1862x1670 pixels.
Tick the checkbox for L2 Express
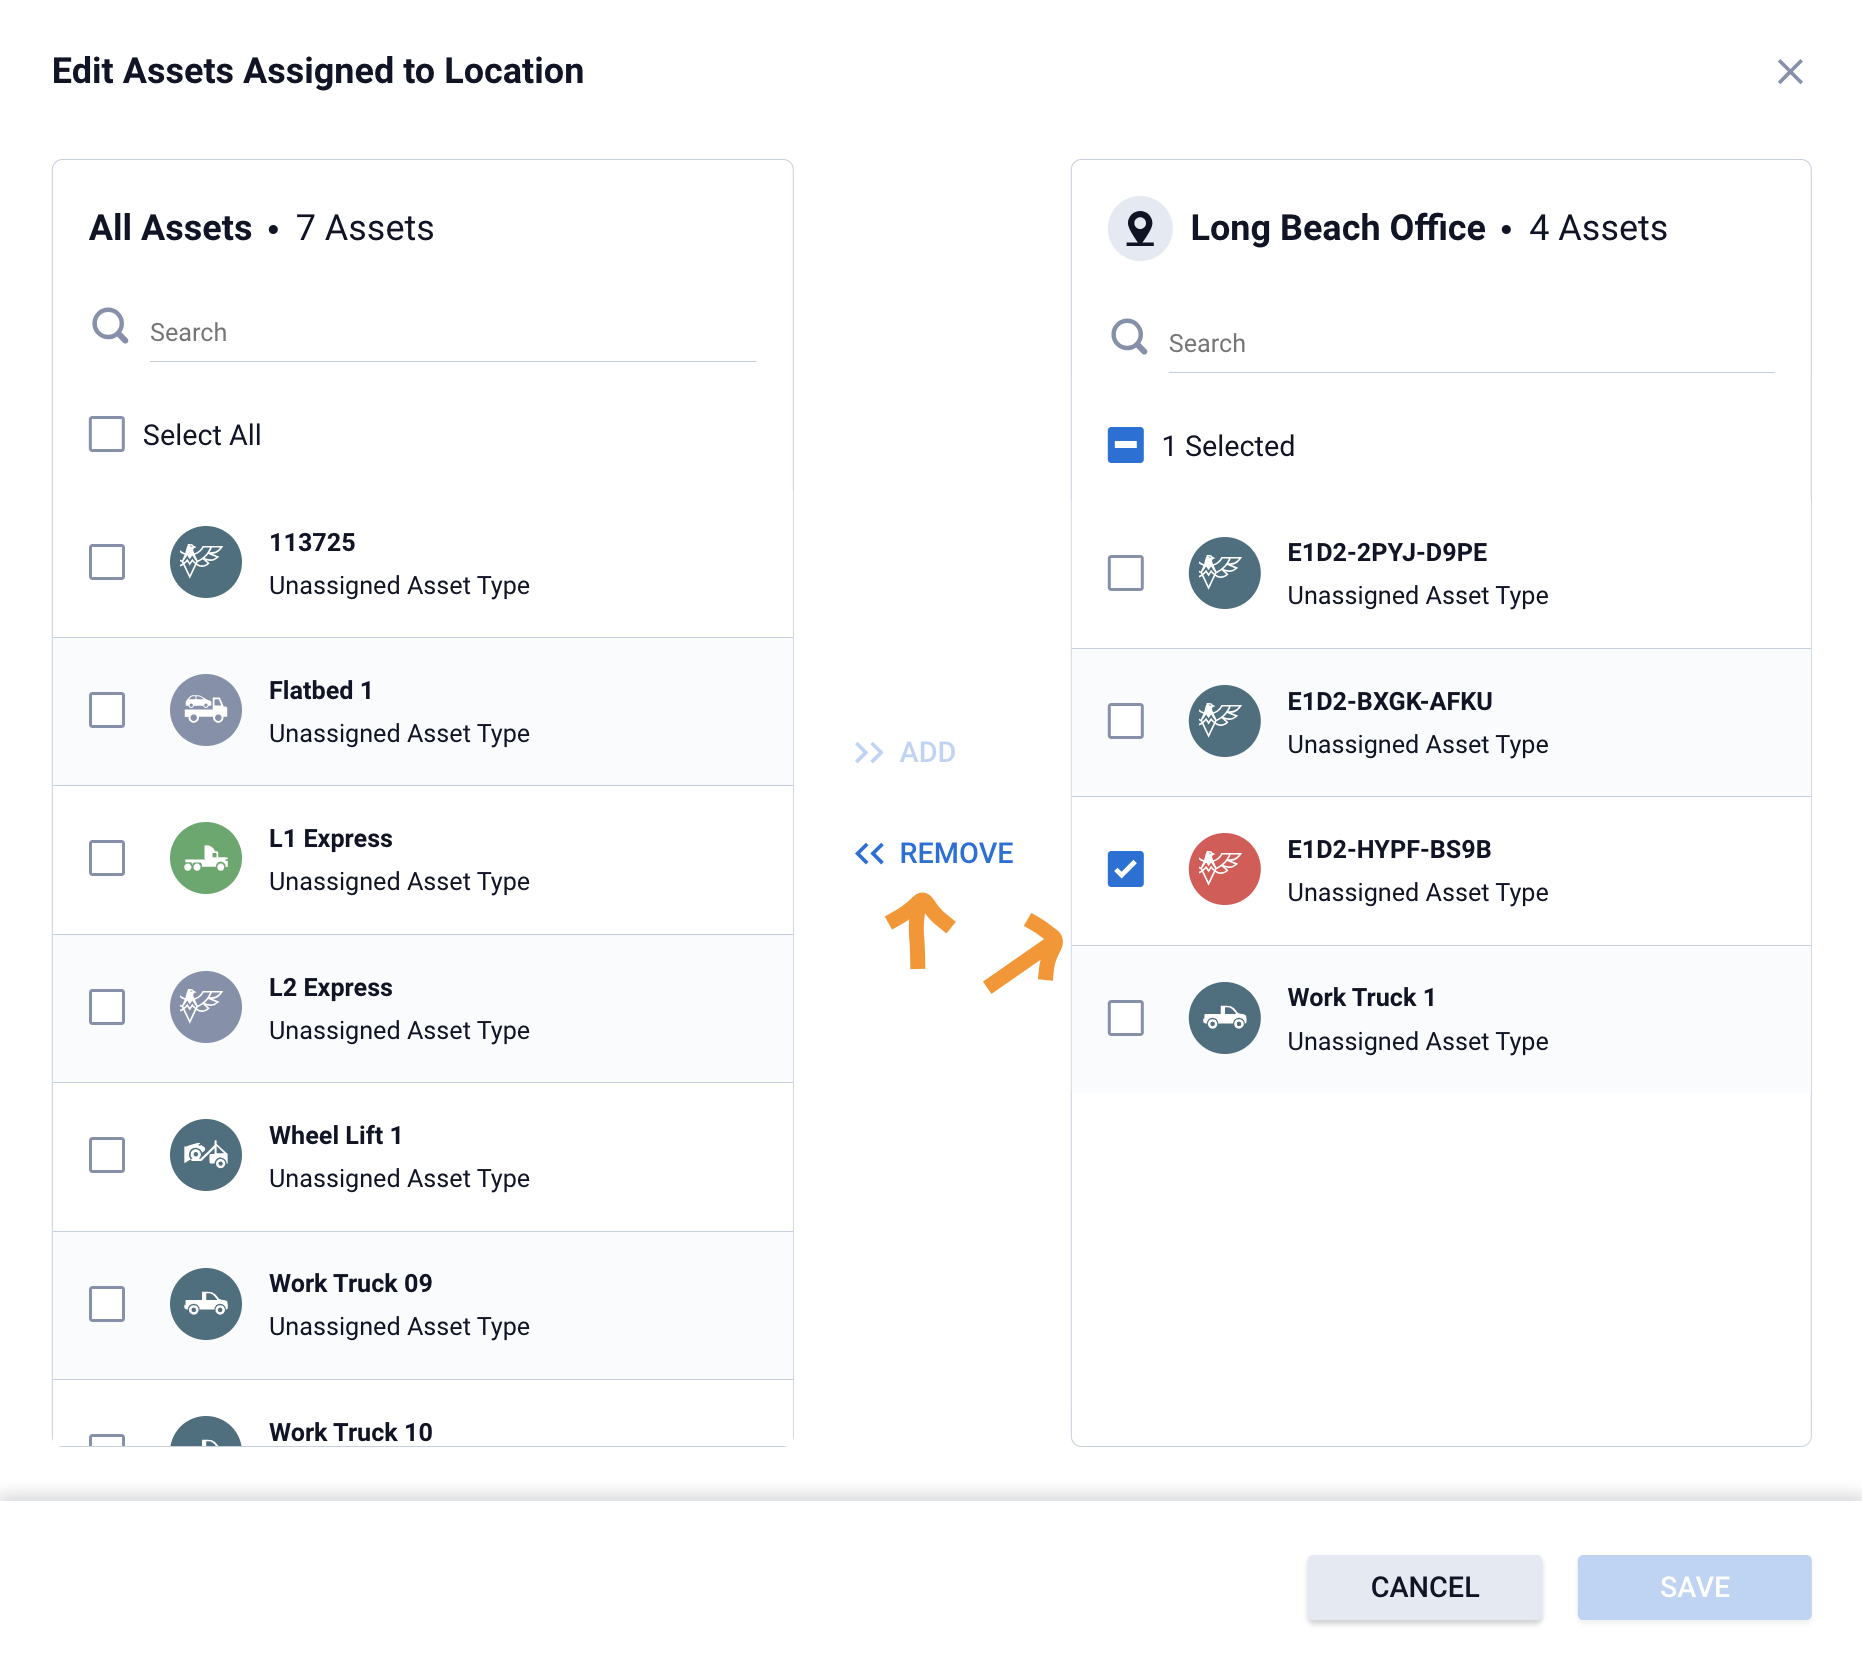click(107, 1007)
